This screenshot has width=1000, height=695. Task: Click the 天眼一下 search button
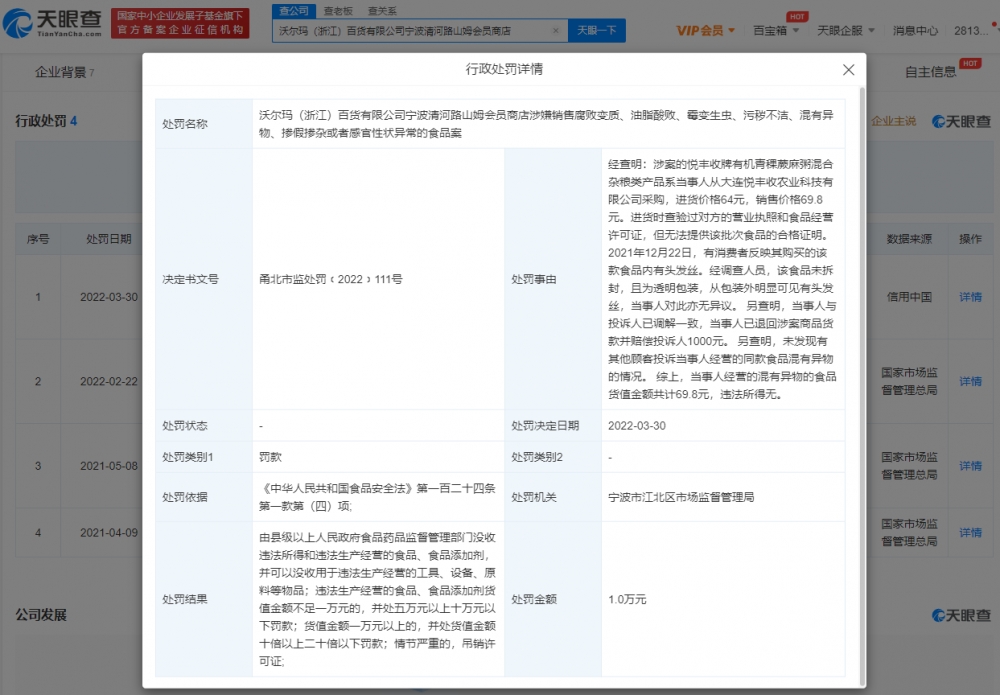[x=596, y=31]
